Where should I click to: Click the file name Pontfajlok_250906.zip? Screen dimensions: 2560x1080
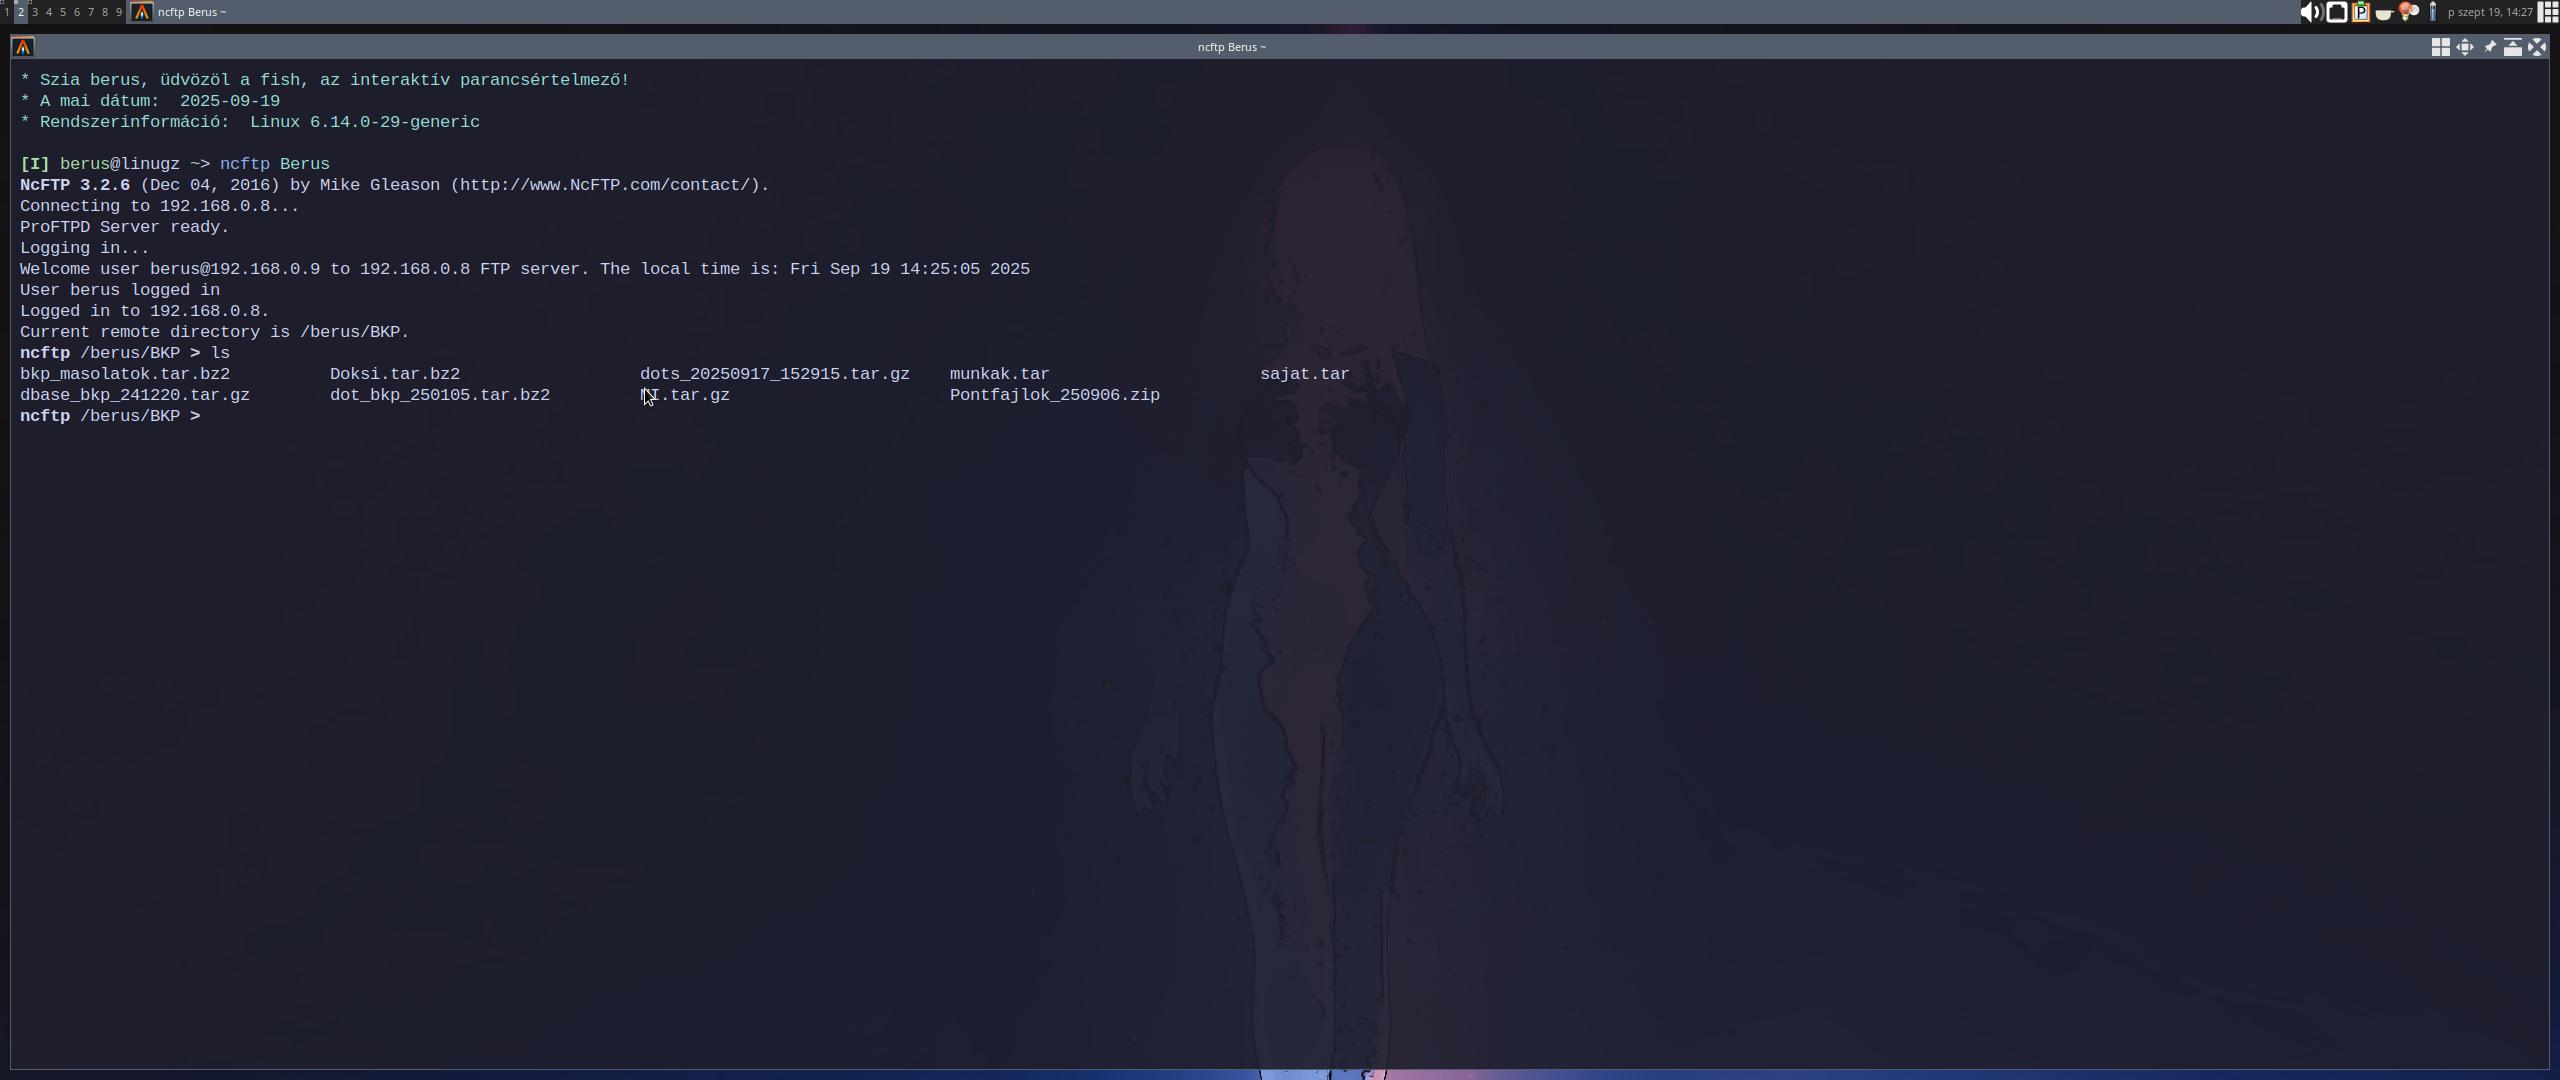tap(1055, 395)
